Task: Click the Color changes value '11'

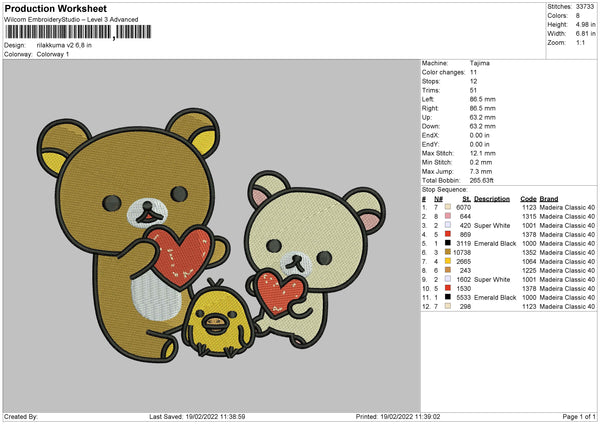Action: tap(473, 72)
